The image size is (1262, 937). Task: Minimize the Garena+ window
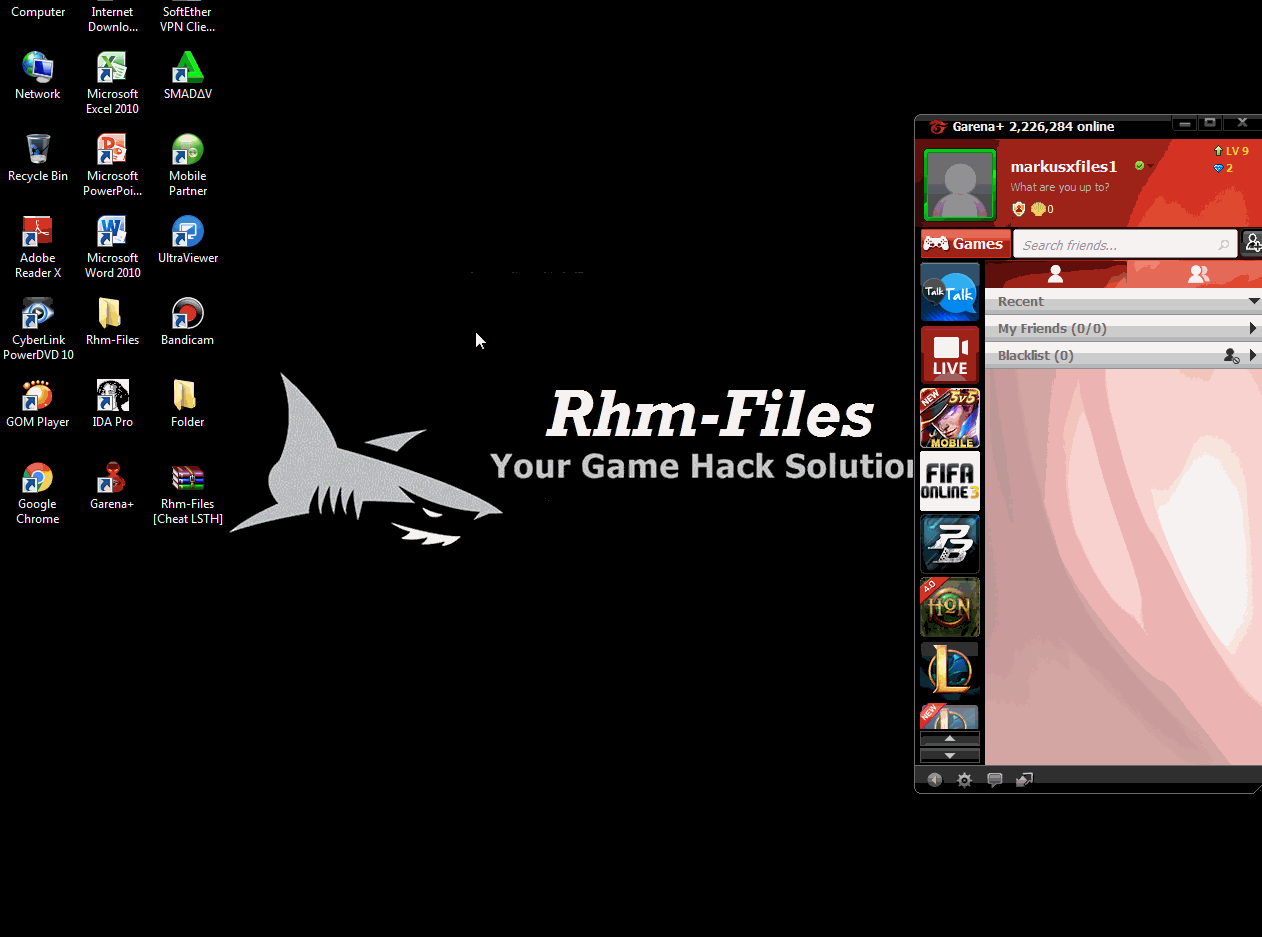tap(1184, 123)
